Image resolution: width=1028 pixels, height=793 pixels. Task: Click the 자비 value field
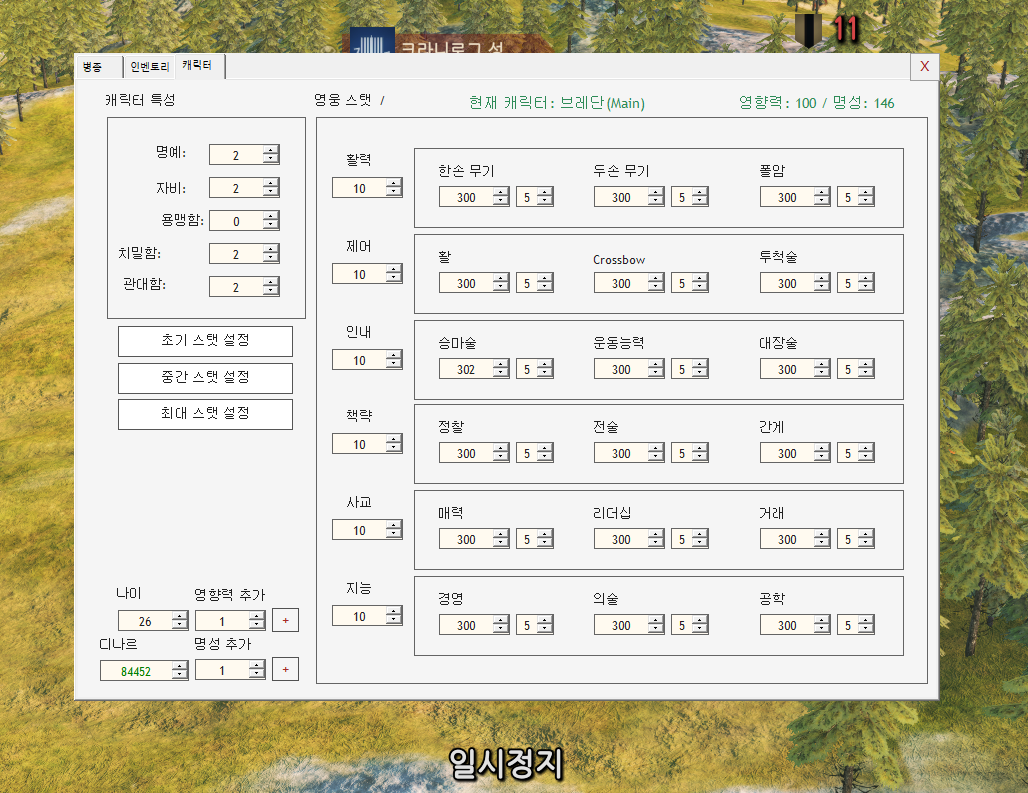click(236, 188)
